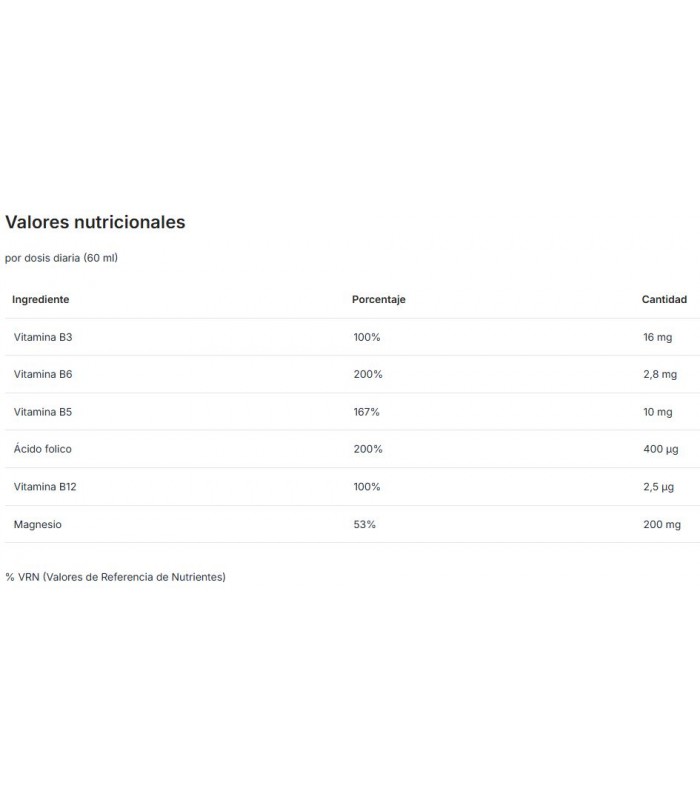Click the 53% percentage for Magnesio
The width and height of the screenshot is (700, 800).
click(364, 524)
